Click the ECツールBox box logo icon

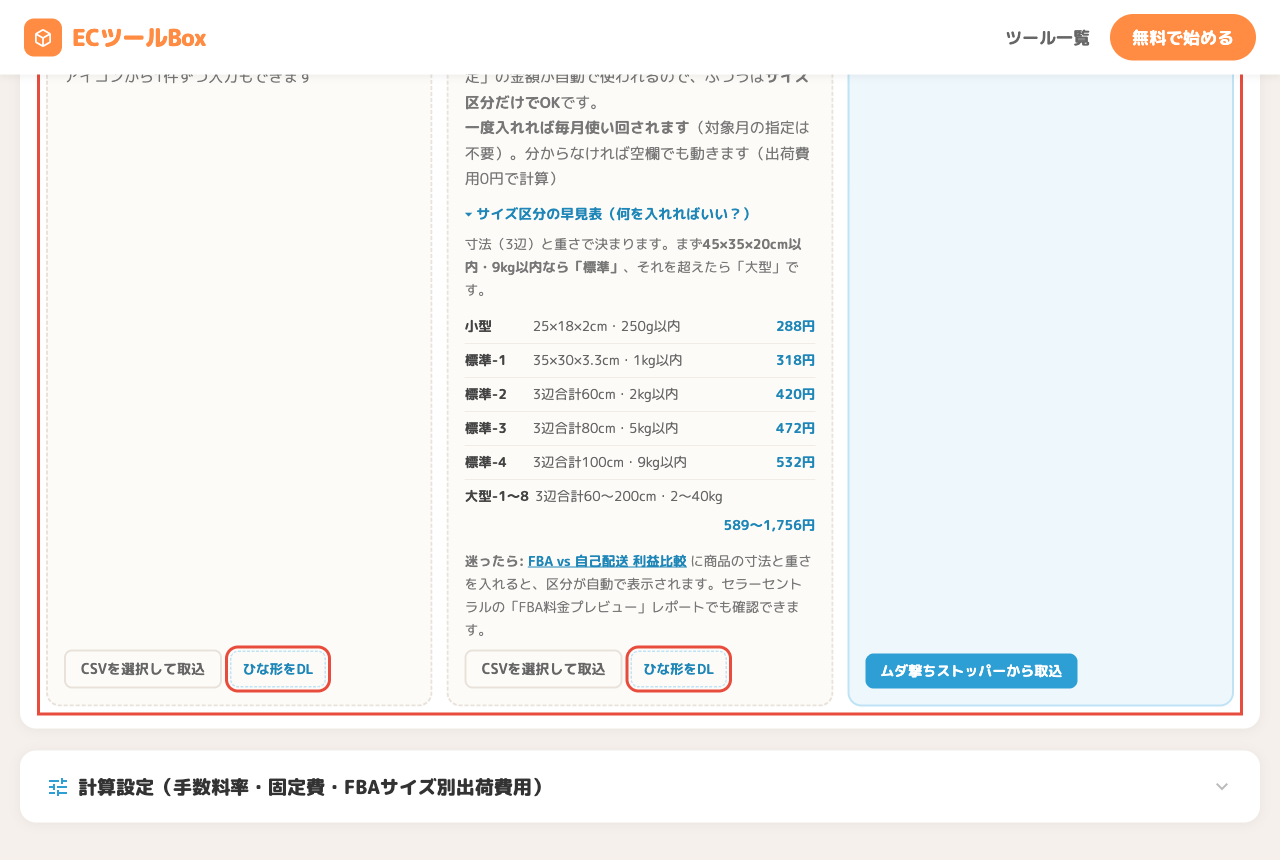point(43,38)
